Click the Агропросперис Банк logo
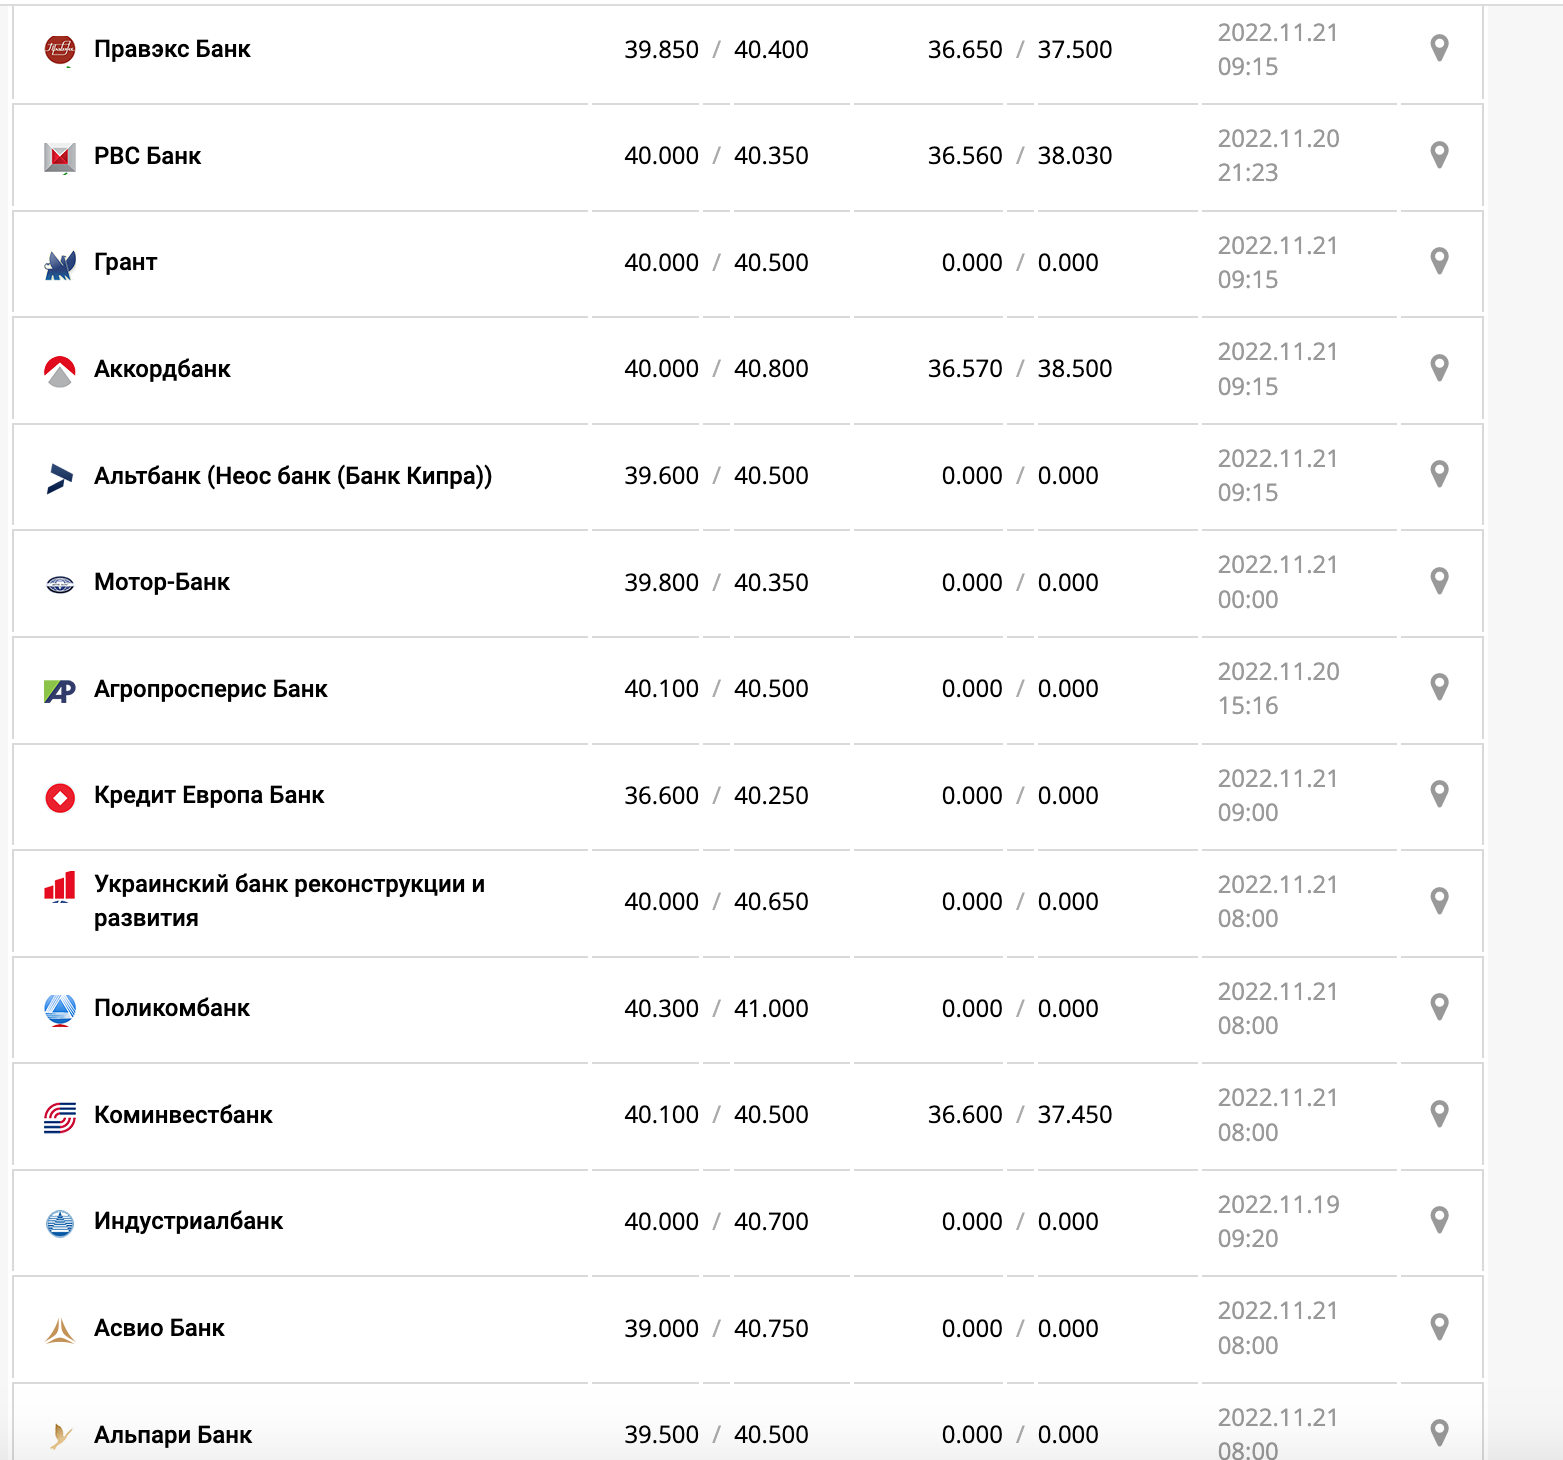The image size is (1563, 1460). 60,690
